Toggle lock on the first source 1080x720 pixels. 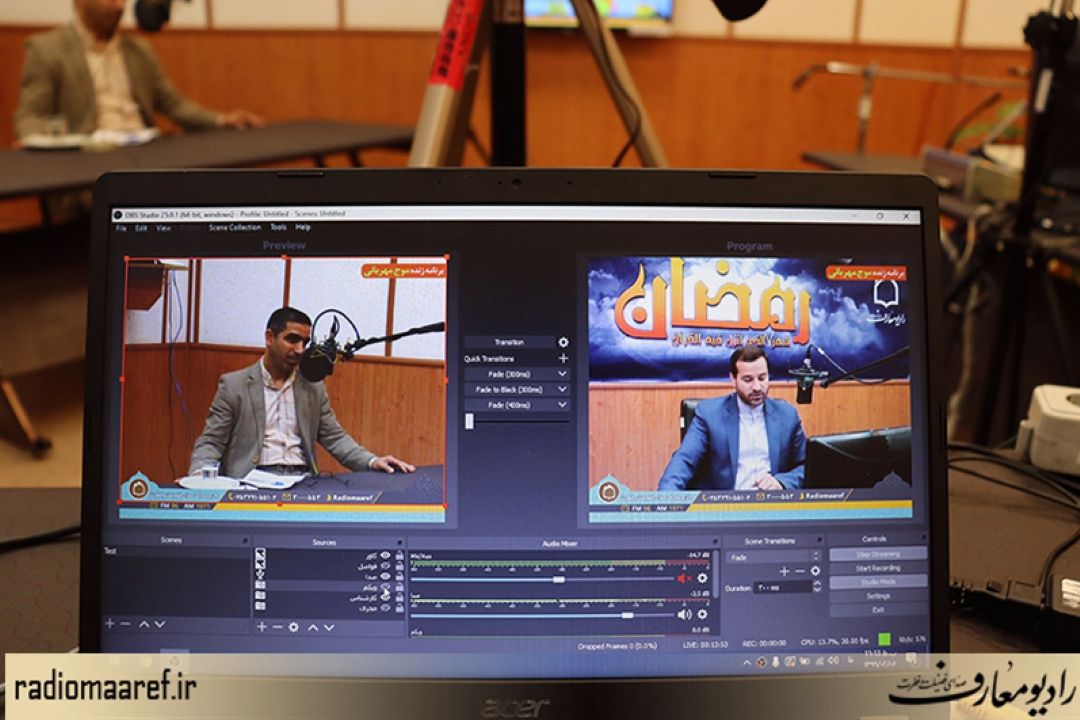click(399, 555)
